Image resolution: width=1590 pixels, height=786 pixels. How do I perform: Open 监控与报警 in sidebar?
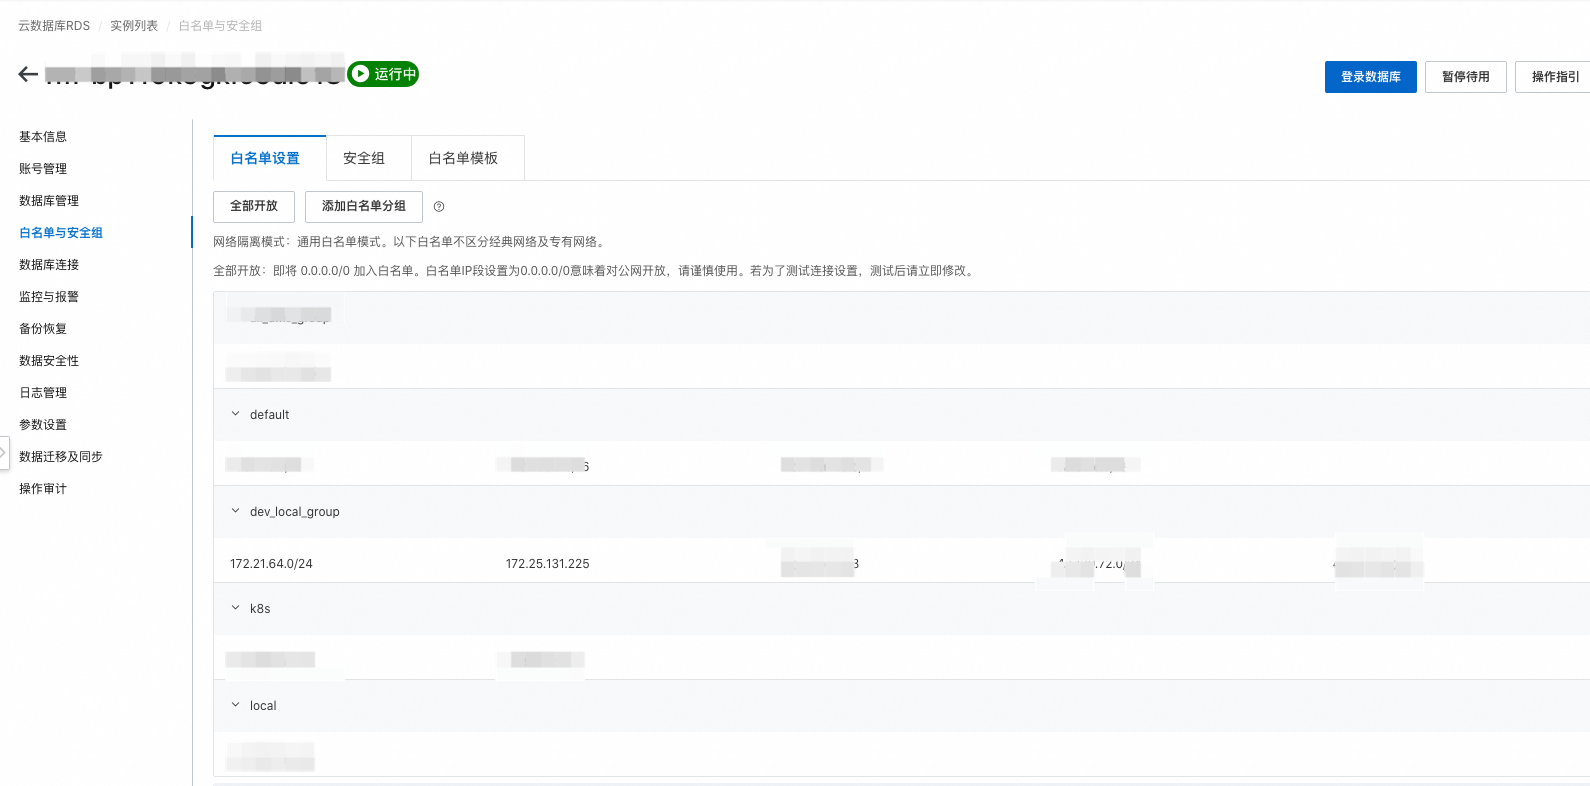(x=49, y=297)
